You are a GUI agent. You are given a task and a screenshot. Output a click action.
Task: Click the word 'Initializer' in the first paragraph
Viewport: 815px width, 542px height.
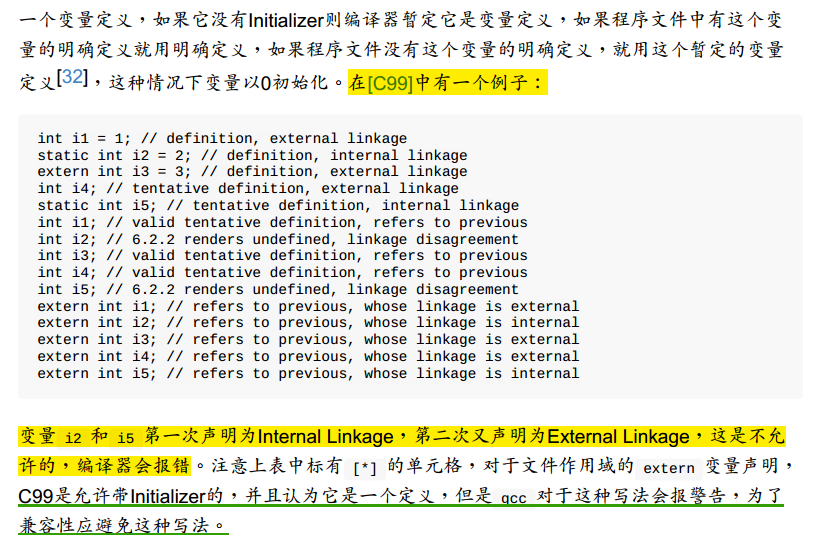click(x=286, y=21)
